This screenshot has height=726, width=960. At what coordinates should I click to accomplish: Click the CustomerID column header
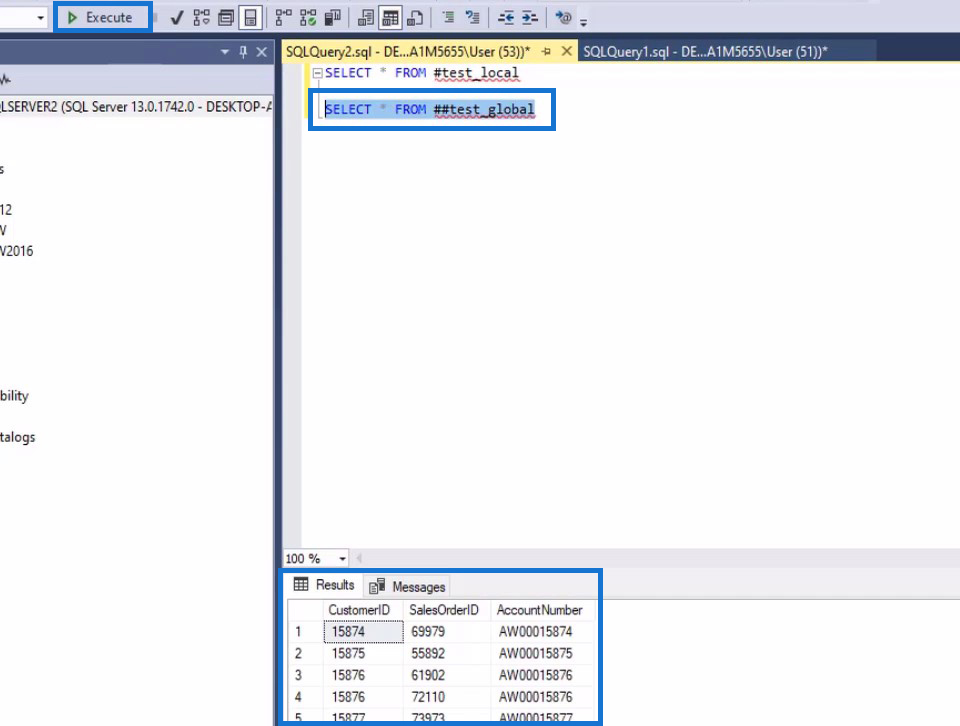point(362,610)
